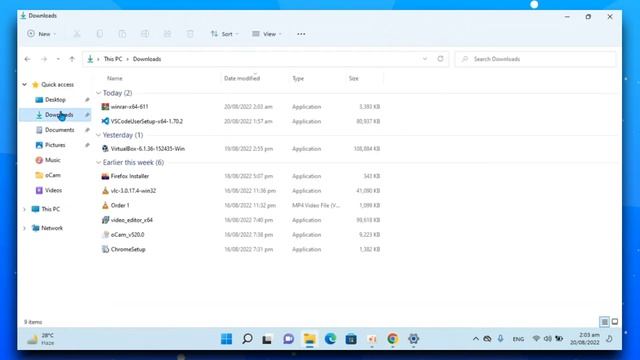
Task: Expand the This PC tree node
Action: pos(24,209)
